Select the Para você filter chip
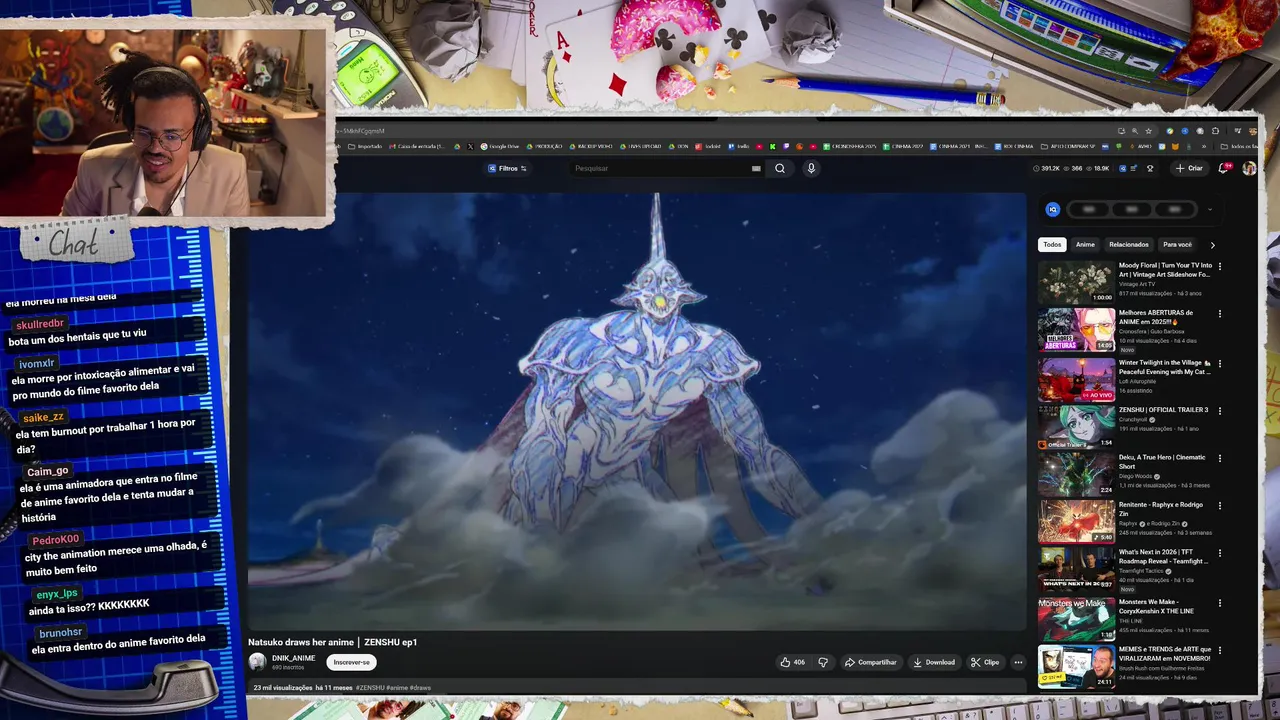The image size is (1280, 720). [1177, 244]
